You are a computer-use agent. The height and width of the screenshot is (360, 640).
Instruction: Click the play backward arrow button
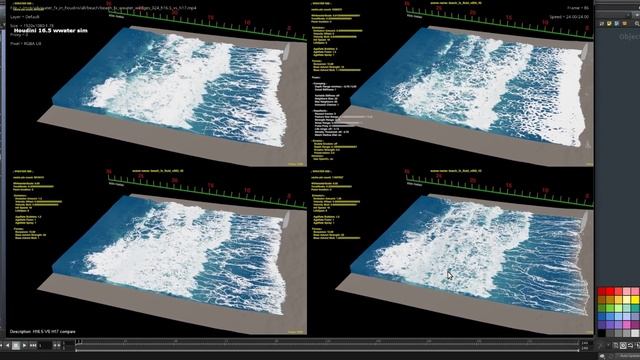click(7, 345)
